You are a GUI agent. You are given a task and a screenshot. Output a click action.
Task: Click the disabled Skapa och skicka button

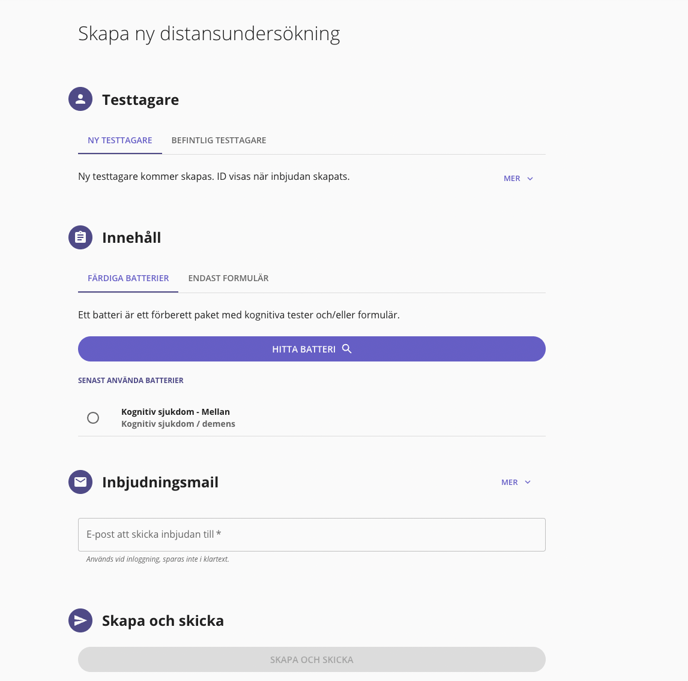[312, 659]
